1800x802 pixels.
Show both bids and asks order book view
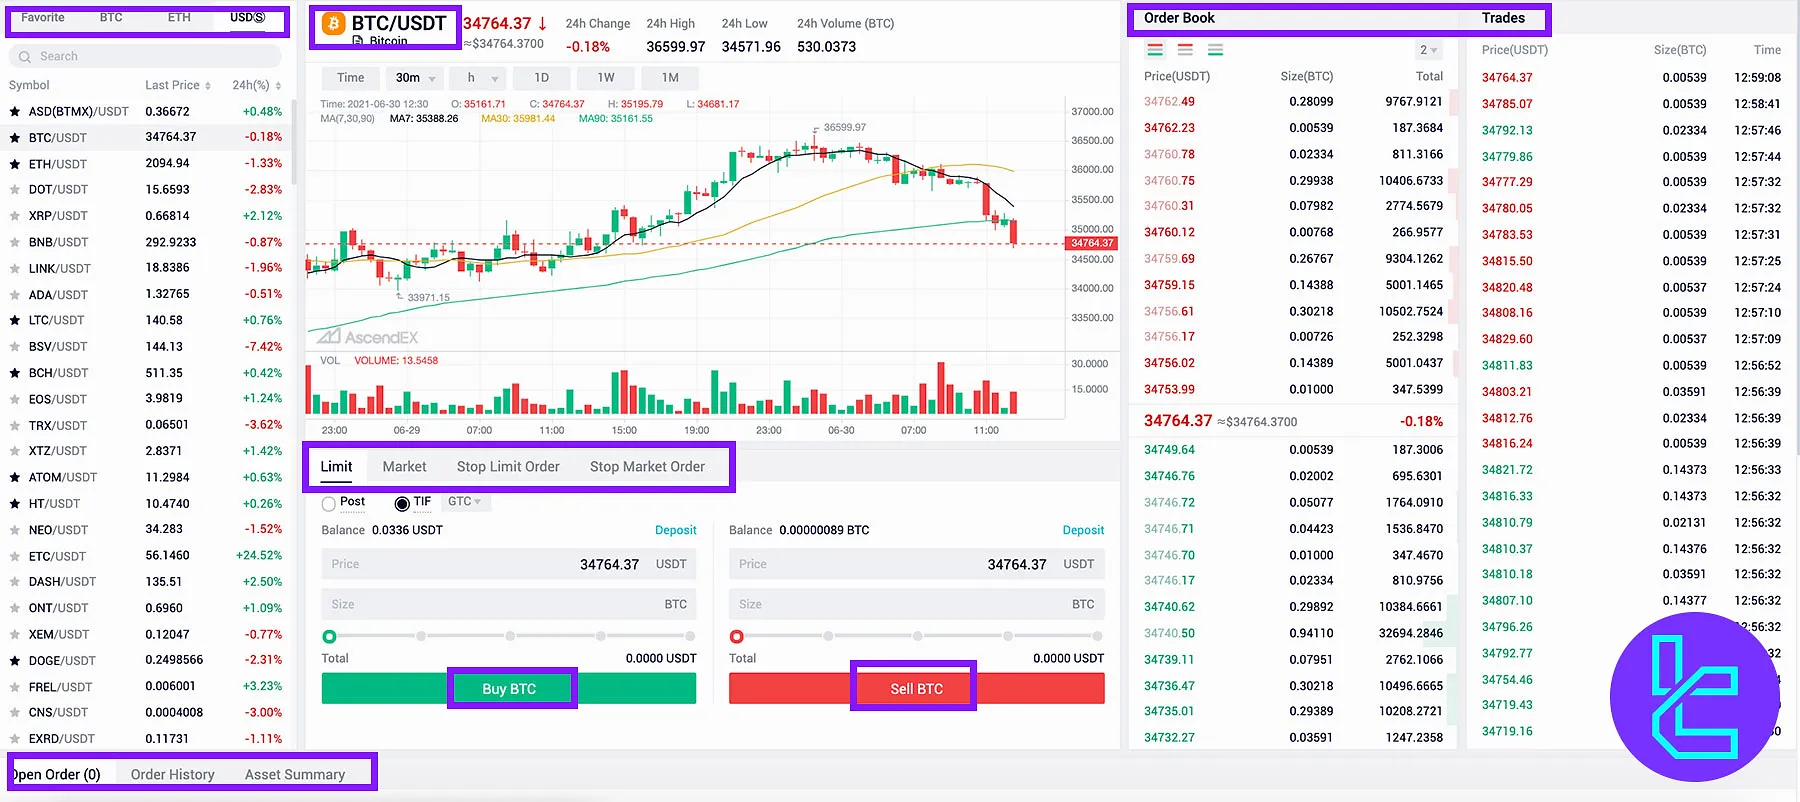click(1155, 50)
